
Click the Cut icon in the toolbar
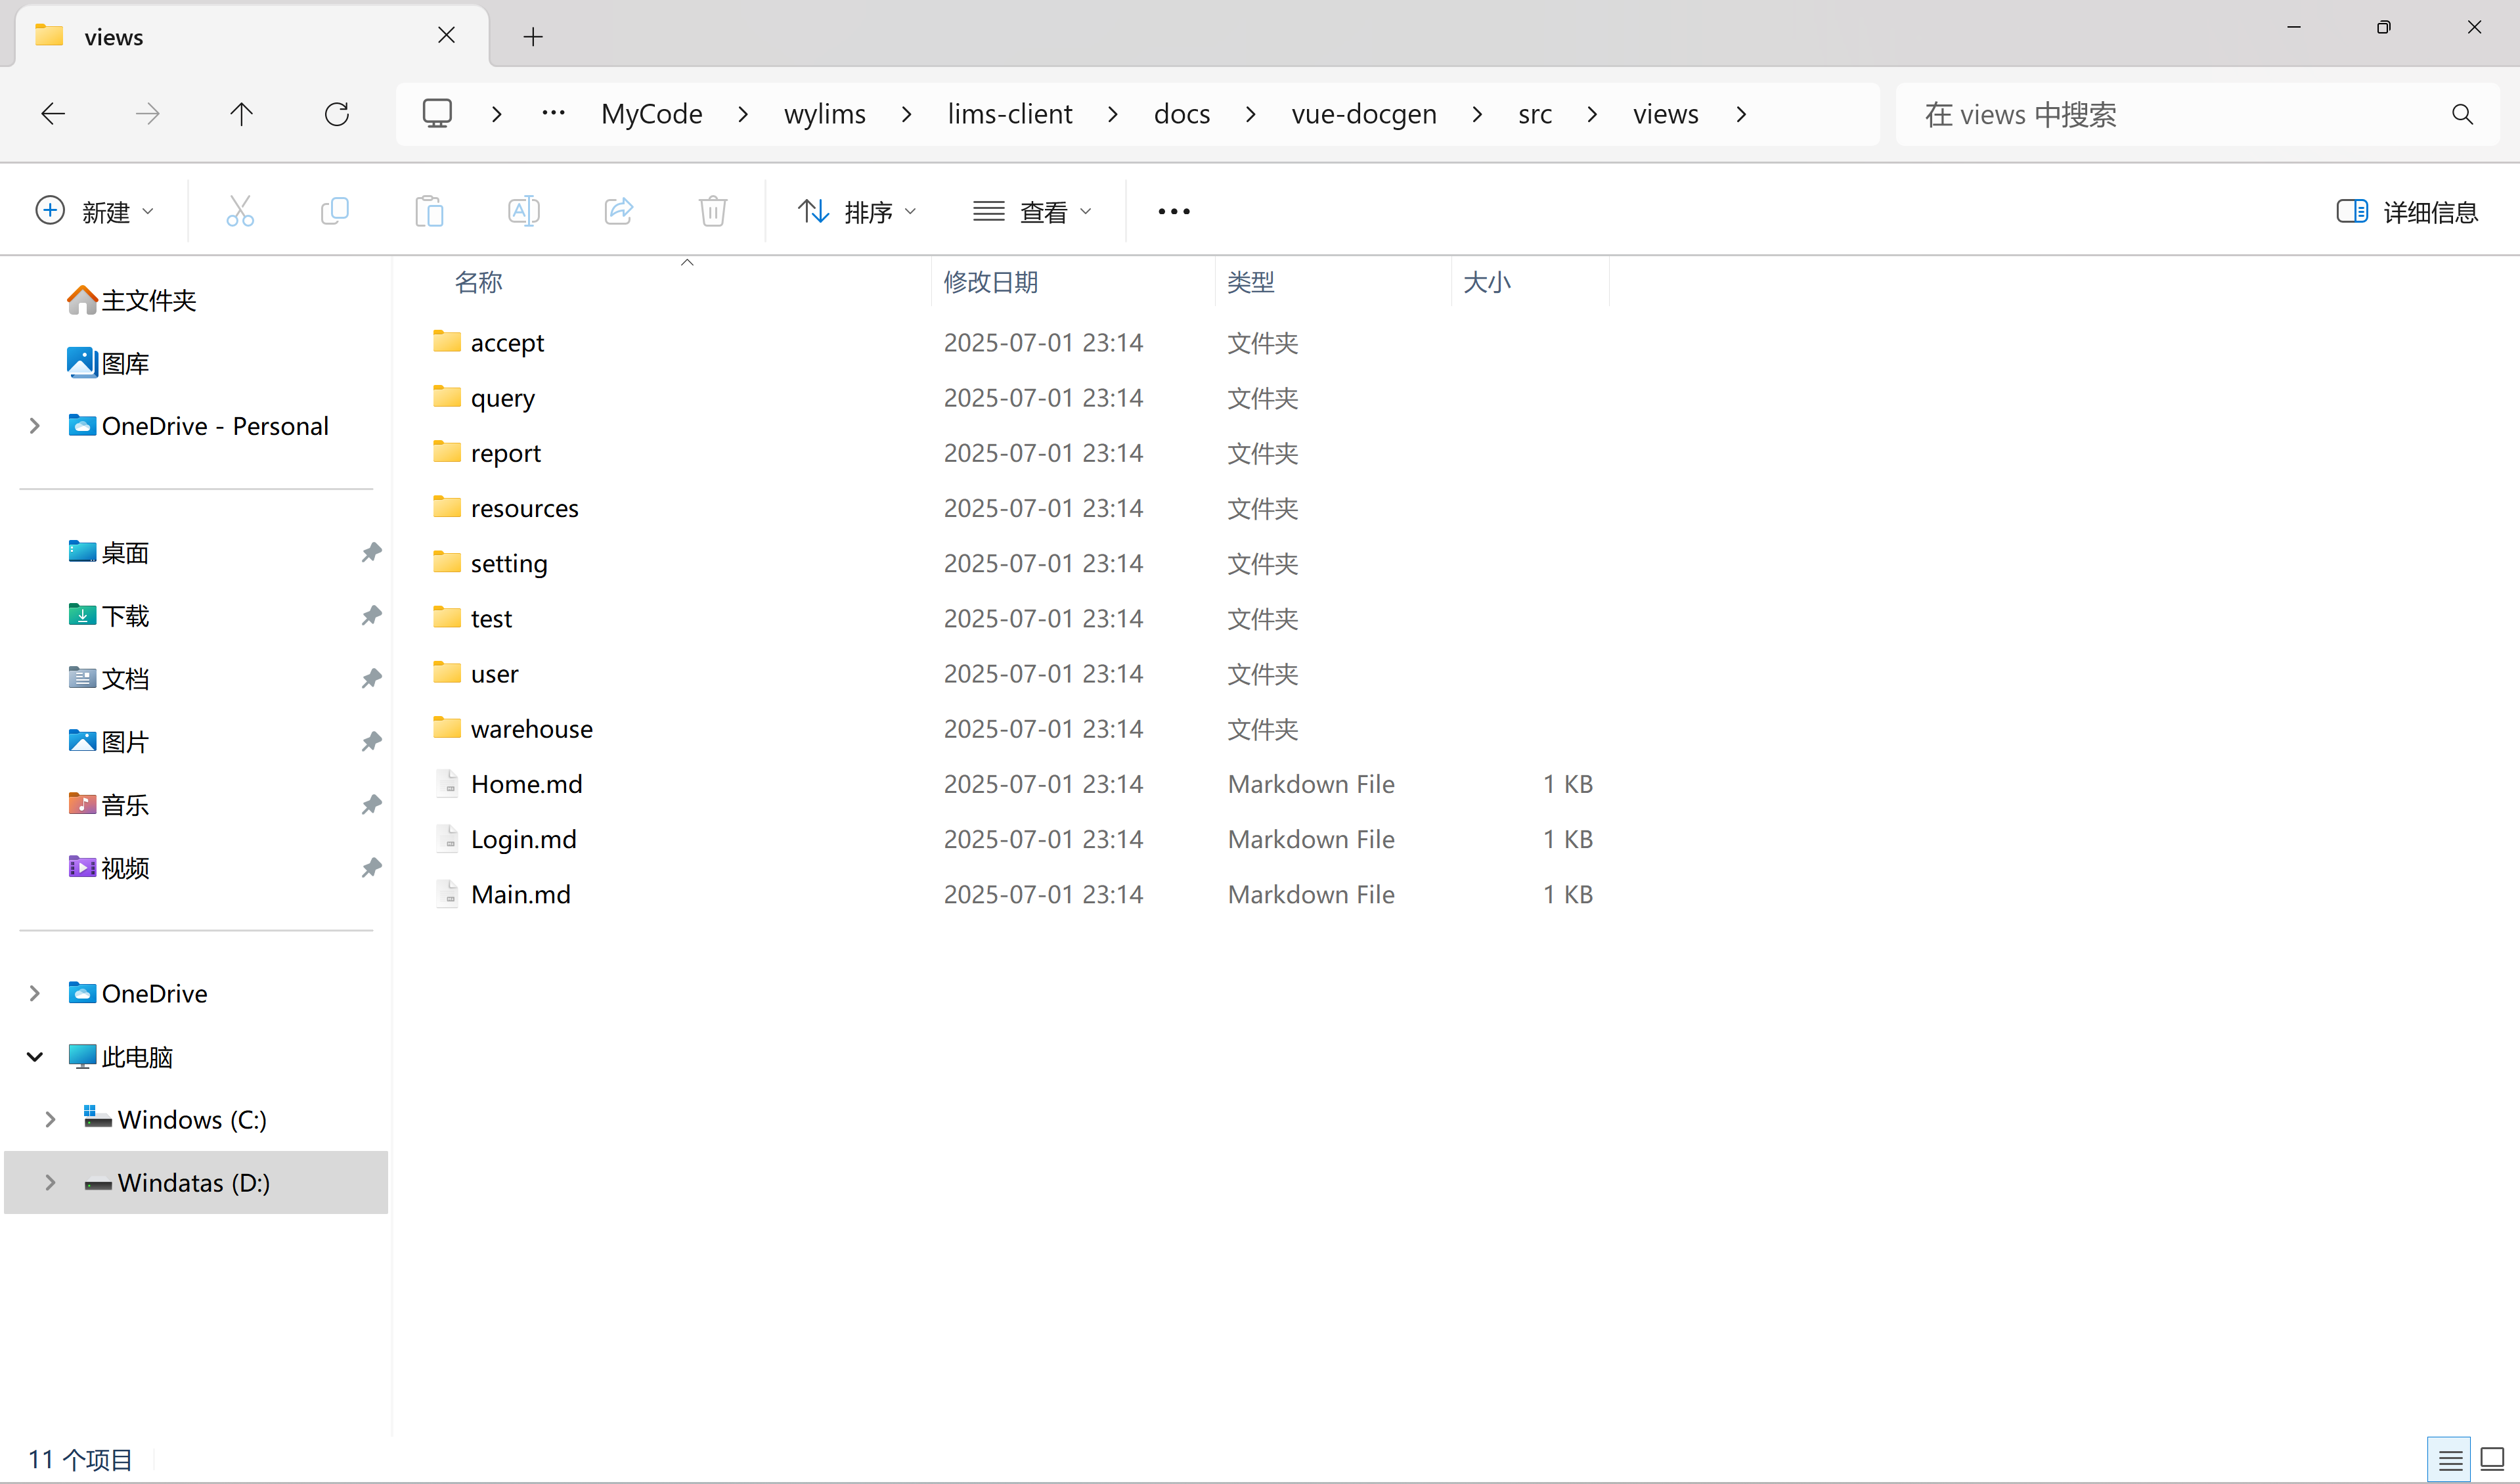pyautogui.click(x=240, y=211)
